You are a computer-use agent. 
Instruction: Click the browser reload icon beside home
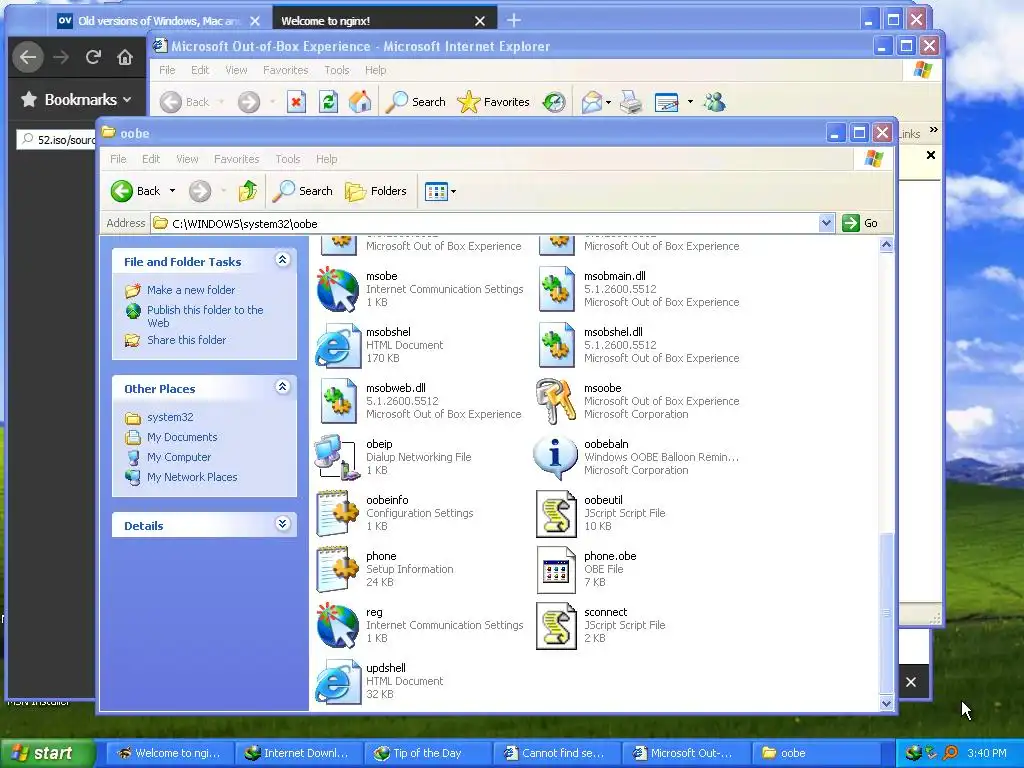click(x=93, y=57)
